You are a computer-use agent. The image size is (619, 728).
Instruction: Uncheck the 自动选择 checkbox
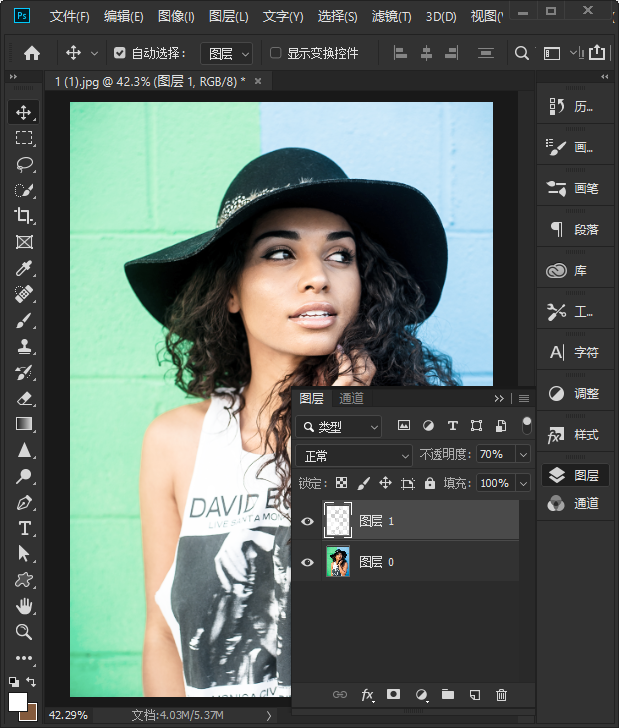pos(120,53)
